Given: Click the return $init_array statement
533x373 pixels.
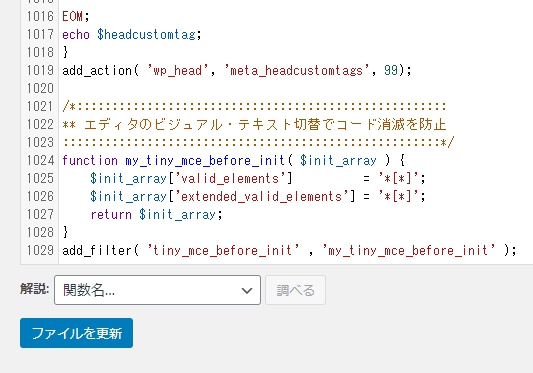Looking at the screenshot, I should click(x=156, y=215).
